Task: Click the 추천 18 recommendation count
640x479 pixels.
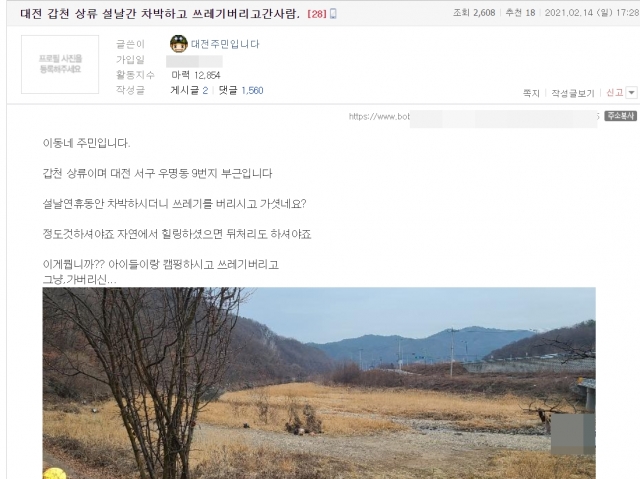Action: click(x=520, y=13)
